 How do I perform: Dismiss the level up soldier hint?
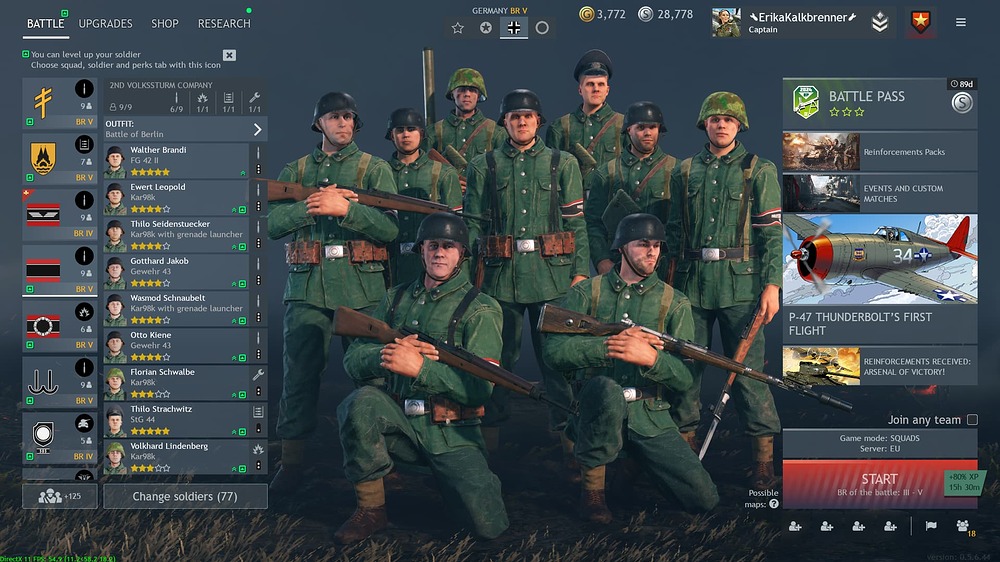[230, 55]
